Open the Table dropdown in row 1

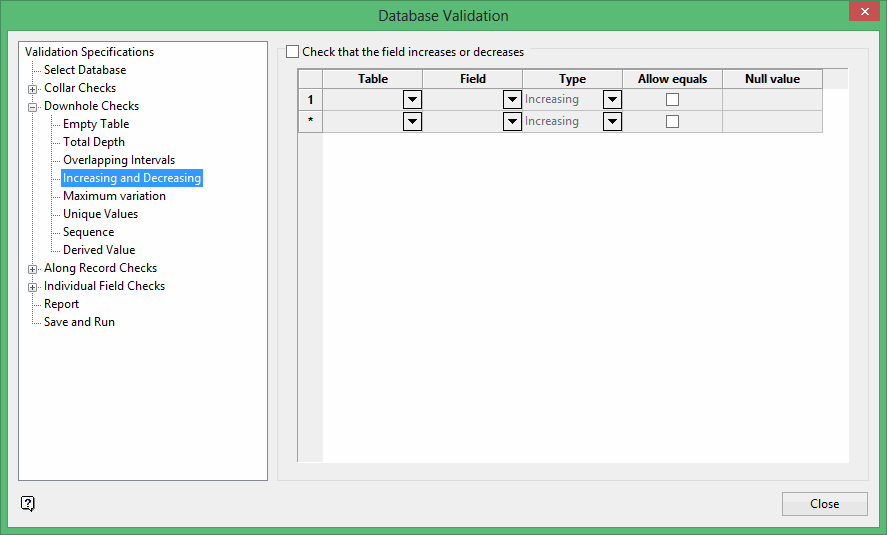click(412, 100)
